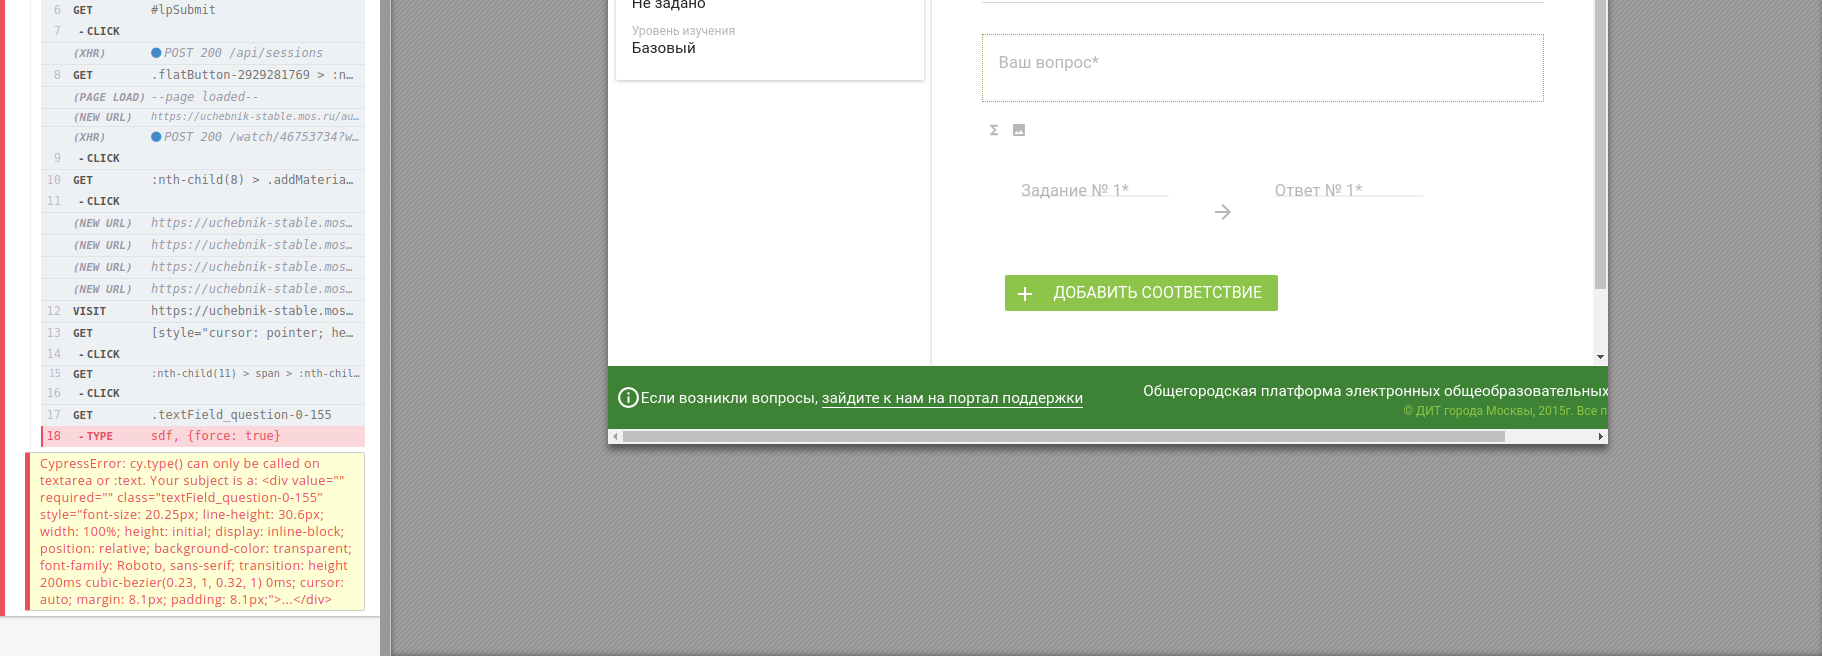Click the scroll-down arrow of the vertical scrollbar
The width and height of the screenshot is (1822, 656).
(1600, 357)
